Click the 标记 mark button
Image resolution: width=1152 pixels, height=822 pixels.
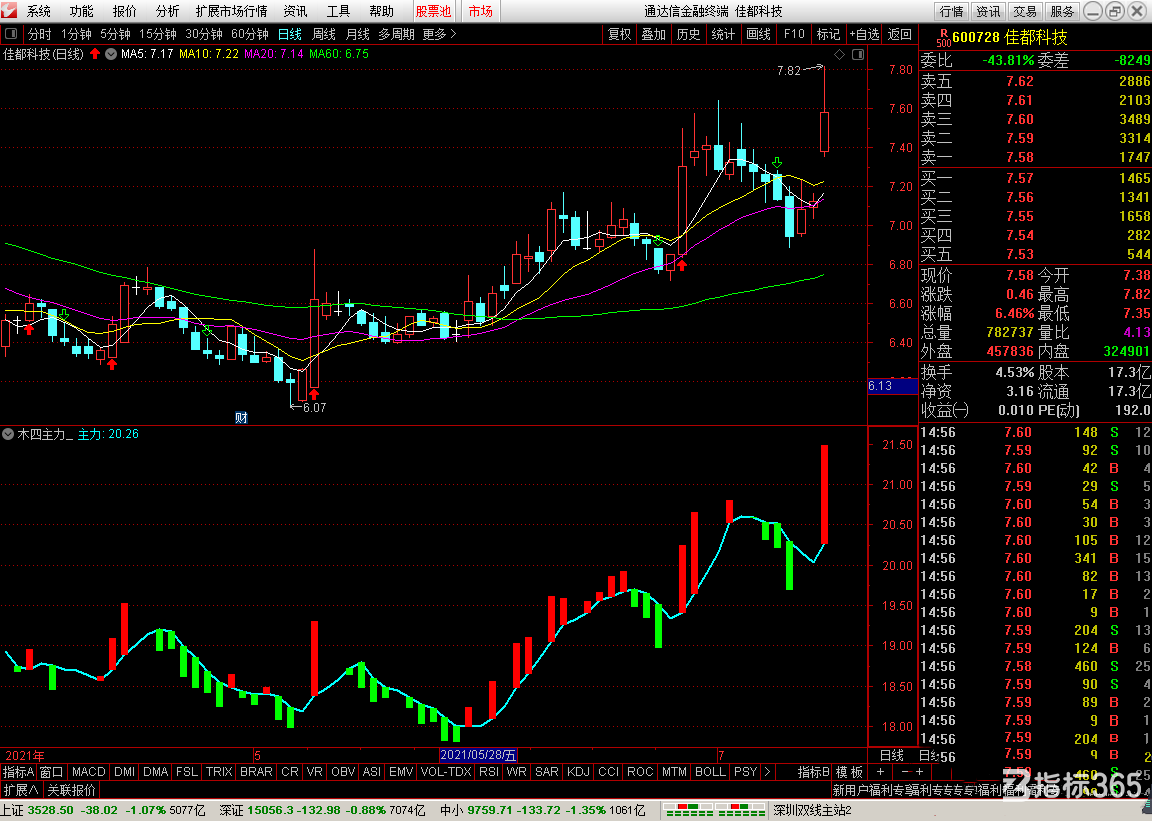pyautogui.click(x=828, y=35)
